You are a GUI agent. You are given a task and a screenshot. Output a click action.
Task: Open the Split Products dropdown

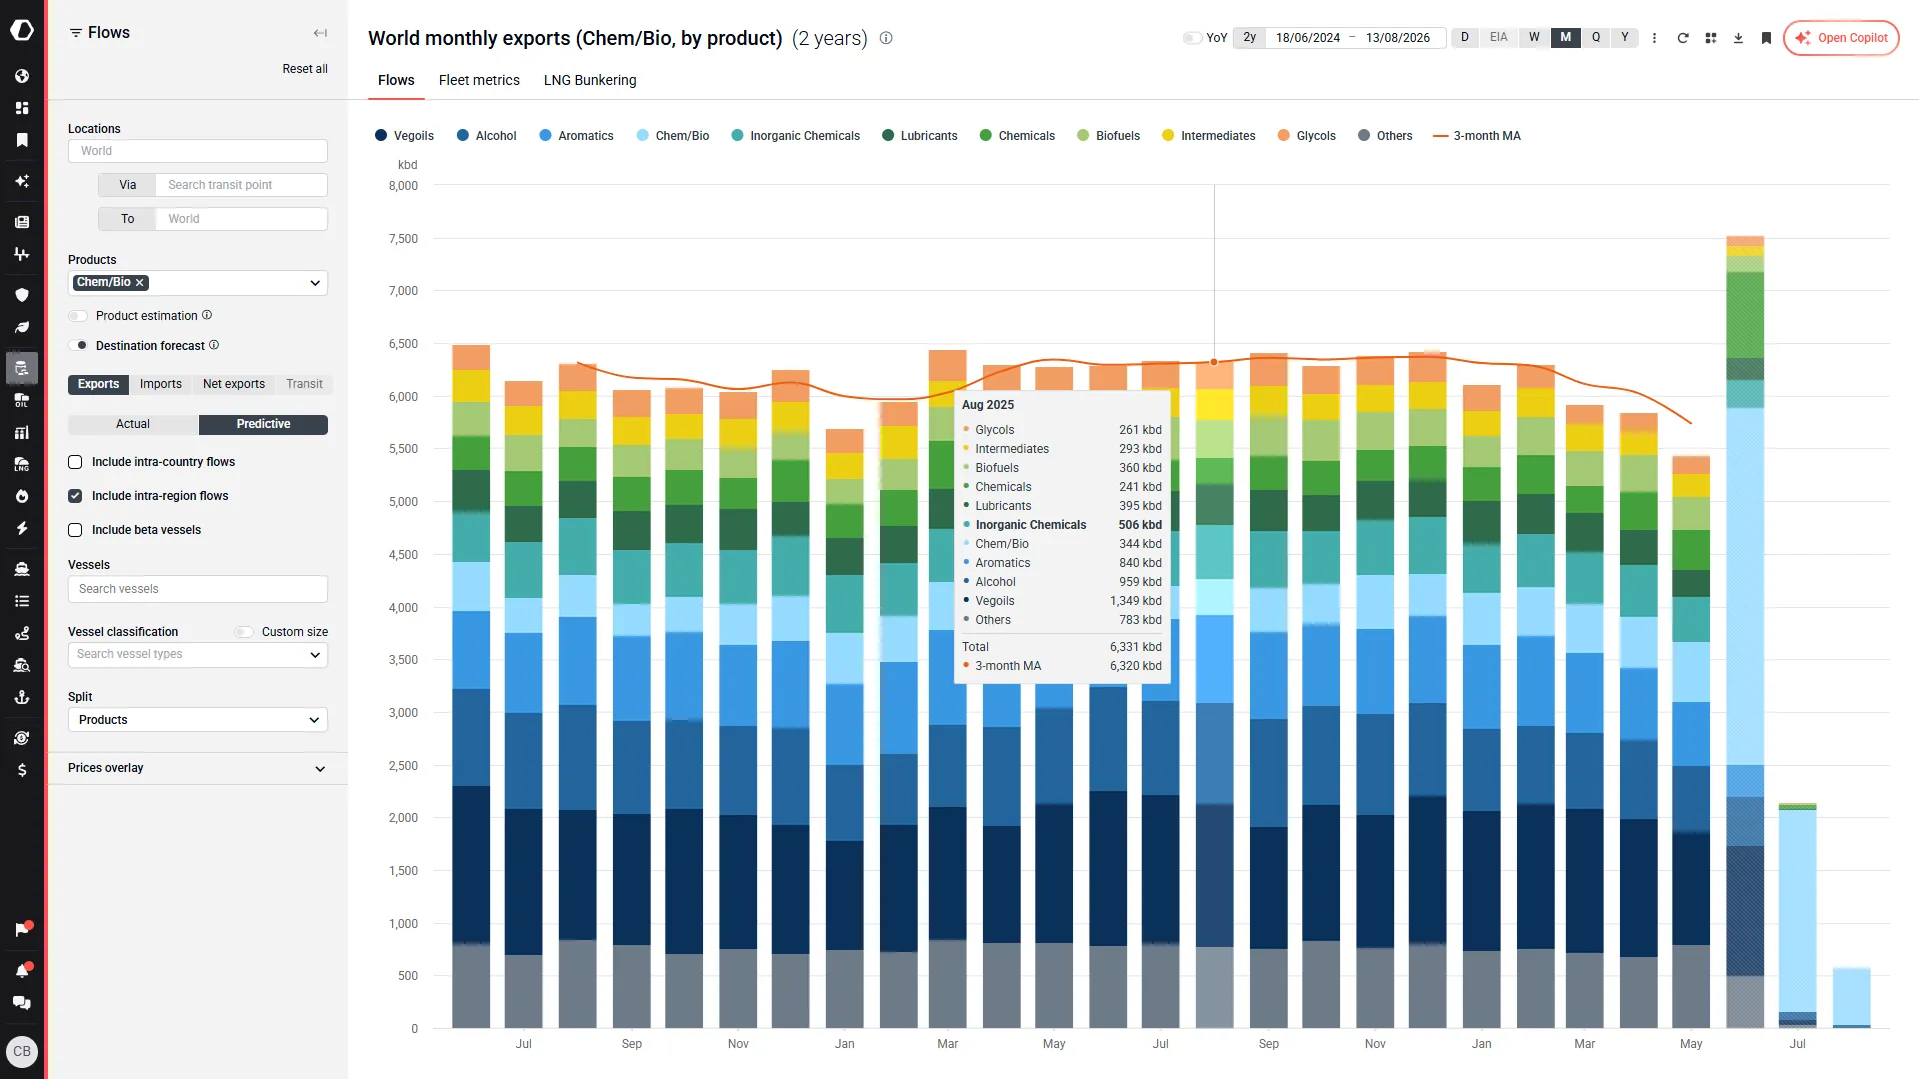[198, 720]
